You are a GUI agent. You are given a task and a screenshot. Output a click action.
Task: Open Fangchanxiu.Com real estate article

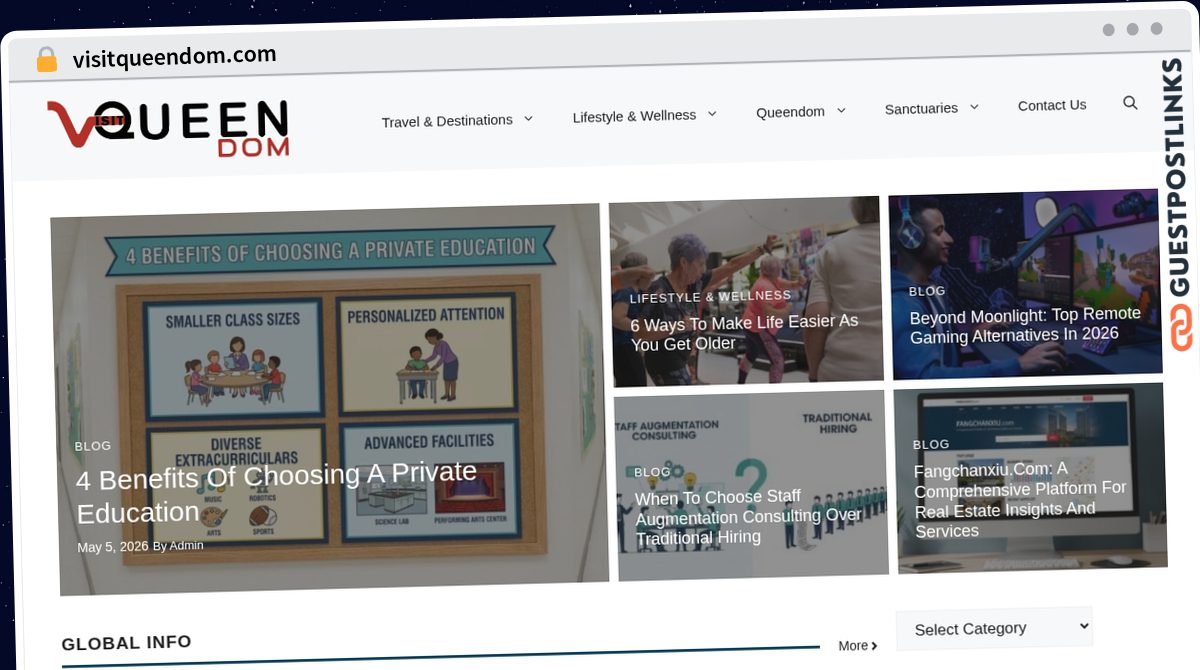pos(1020,499)
